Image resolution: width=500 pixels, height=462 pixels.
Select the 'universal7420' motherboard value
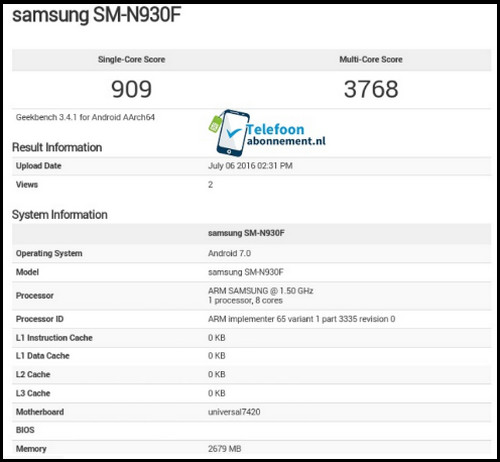click(234, 412)
